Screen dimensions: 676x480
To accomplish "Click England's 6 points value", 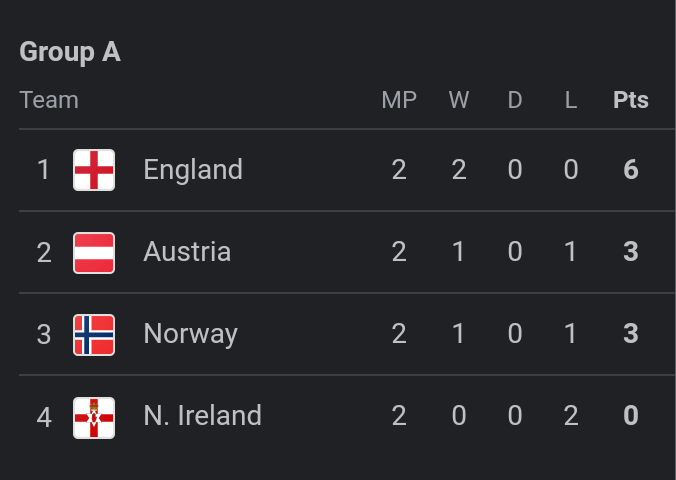I will coord(630,170).
